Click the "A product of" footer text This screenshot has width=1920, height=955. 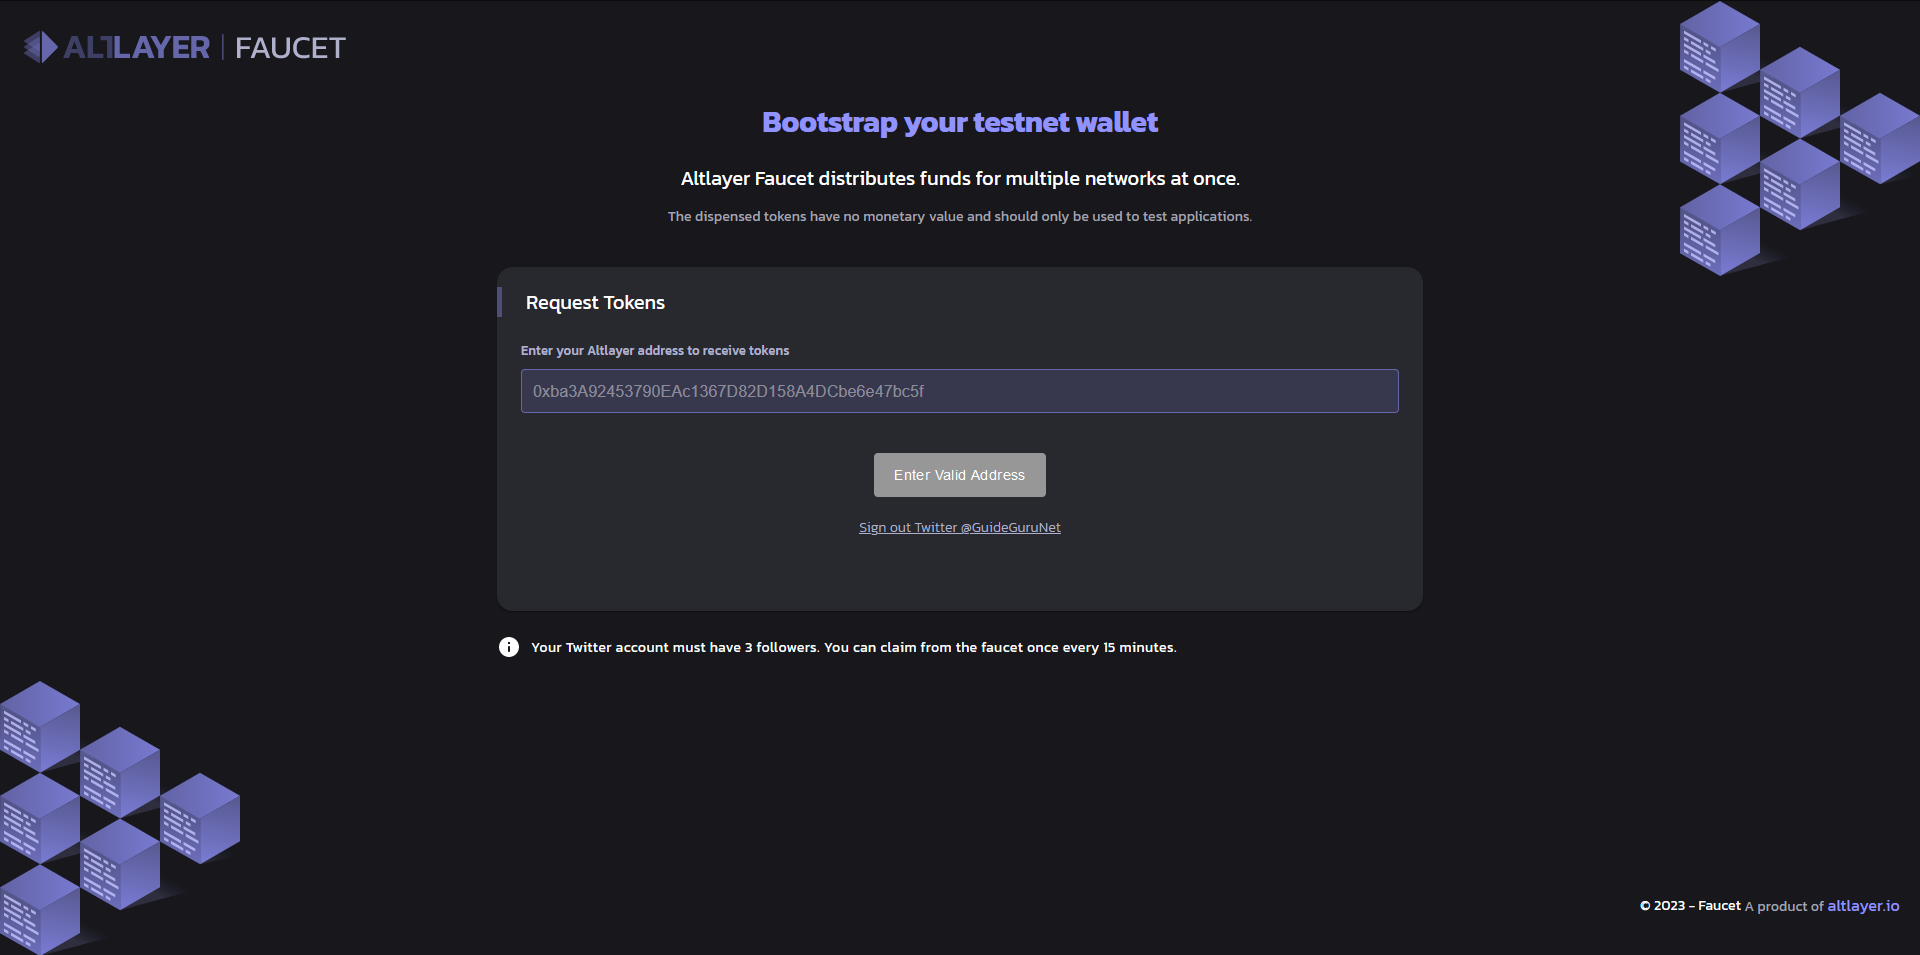(1784, 907)
